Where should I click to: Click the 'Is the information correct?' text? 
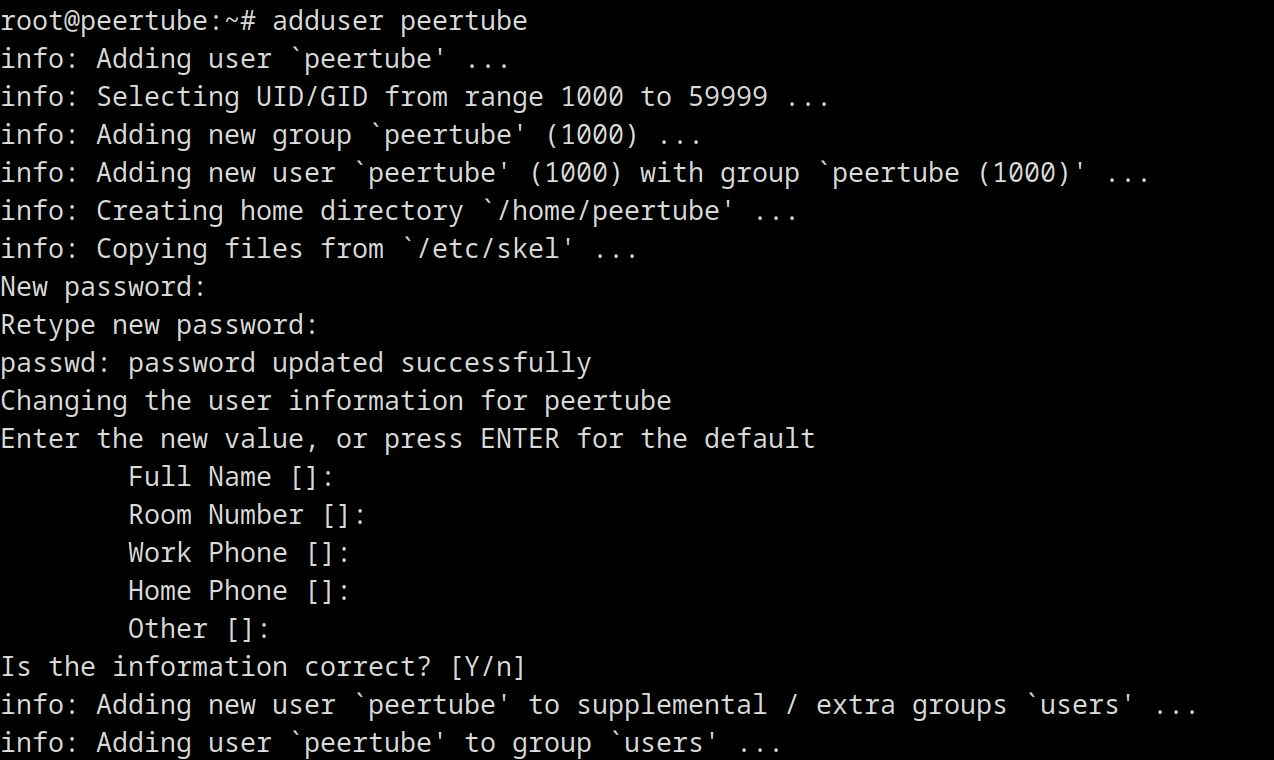tap(215, 667)
